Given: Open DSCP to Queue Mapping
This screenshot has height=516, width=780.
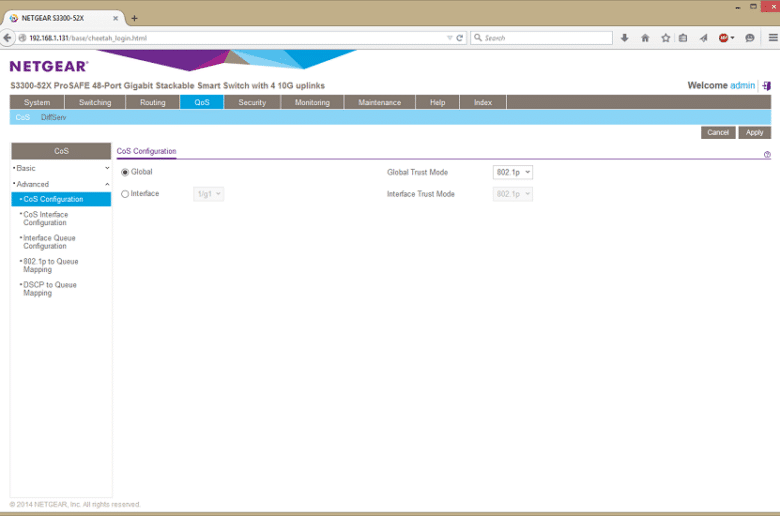Looking at the screenshot, I should click(x=49, y=289).
